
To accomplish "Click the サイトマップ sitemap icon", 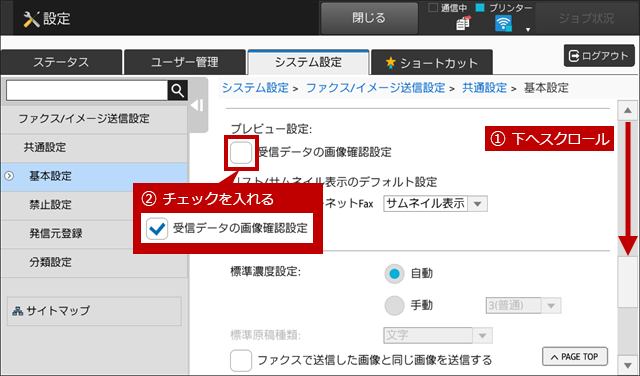I will point(17,311).
